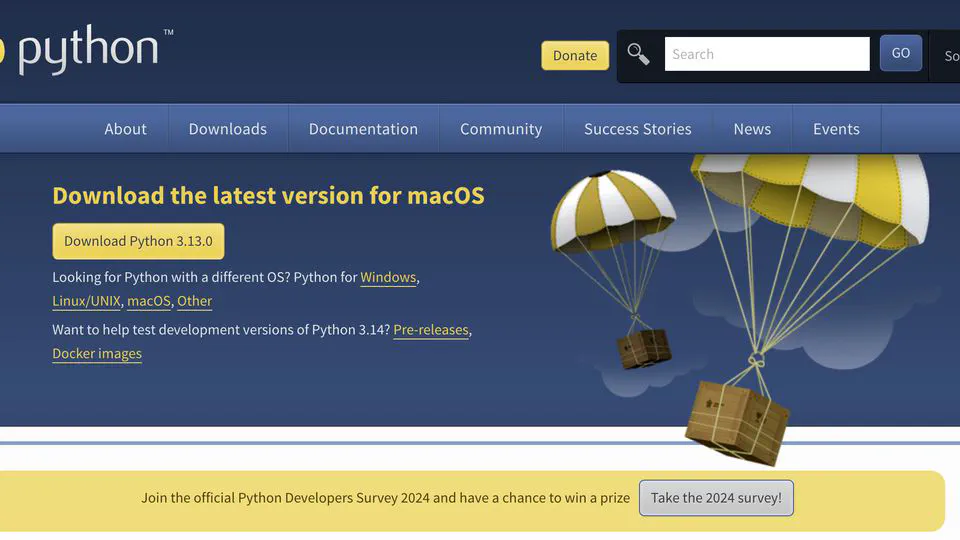Open the Success Stories menu

pyautogui.click(x=638, y=129)
